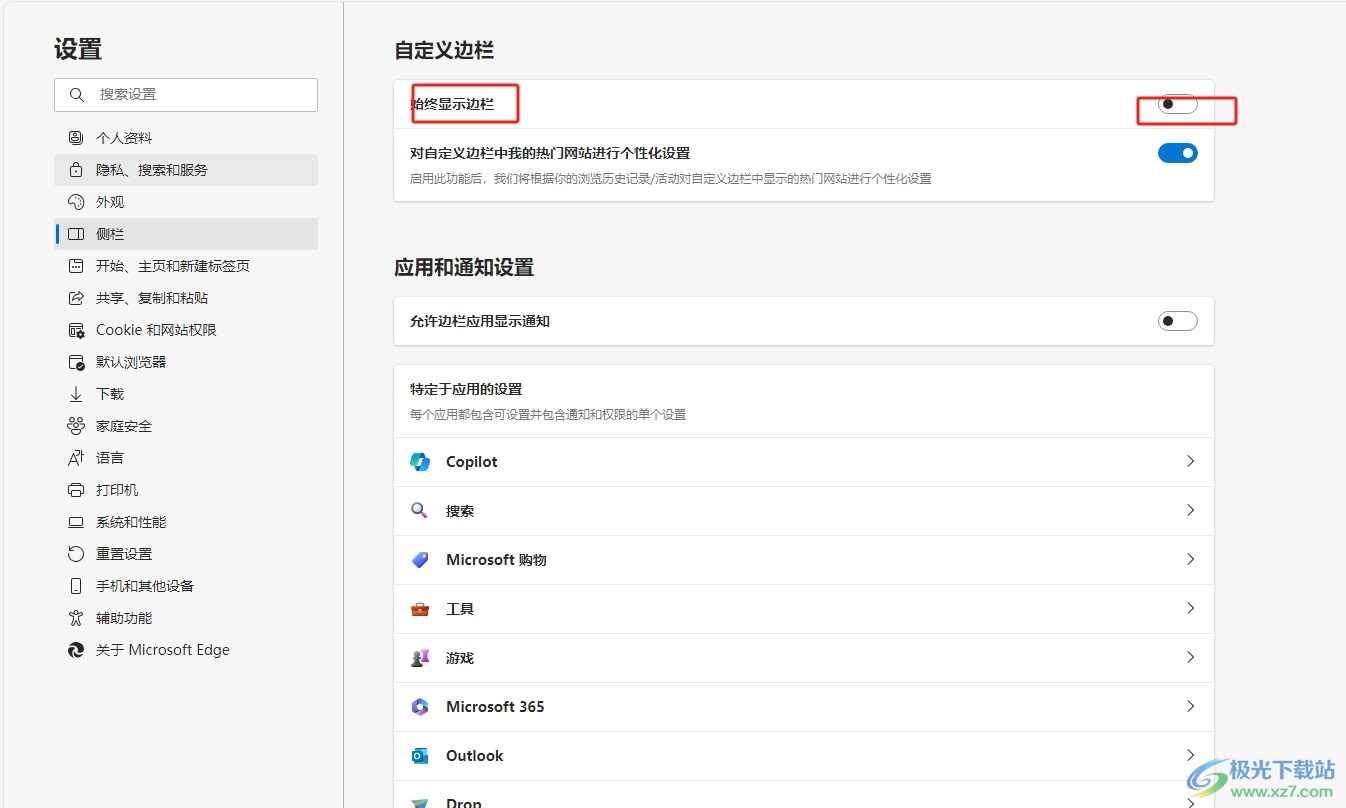Open 隐私、搜索和服务 settings page

coord(186,170)
